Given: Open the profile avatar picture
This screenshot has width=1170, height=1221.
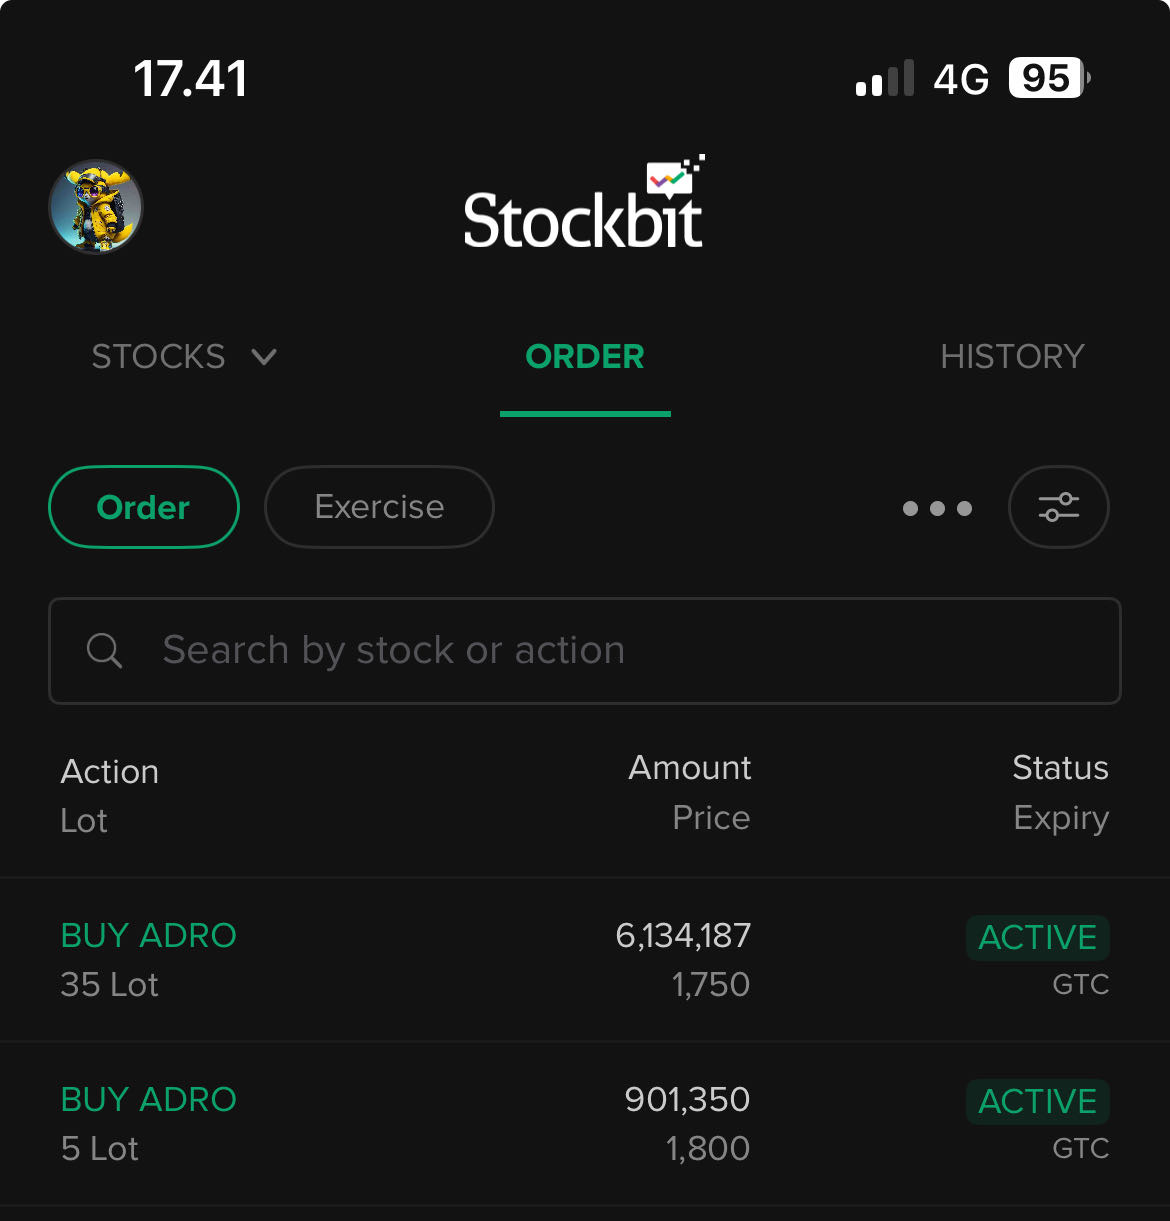Looking at the screenshot, I should (x=96, y=207).
